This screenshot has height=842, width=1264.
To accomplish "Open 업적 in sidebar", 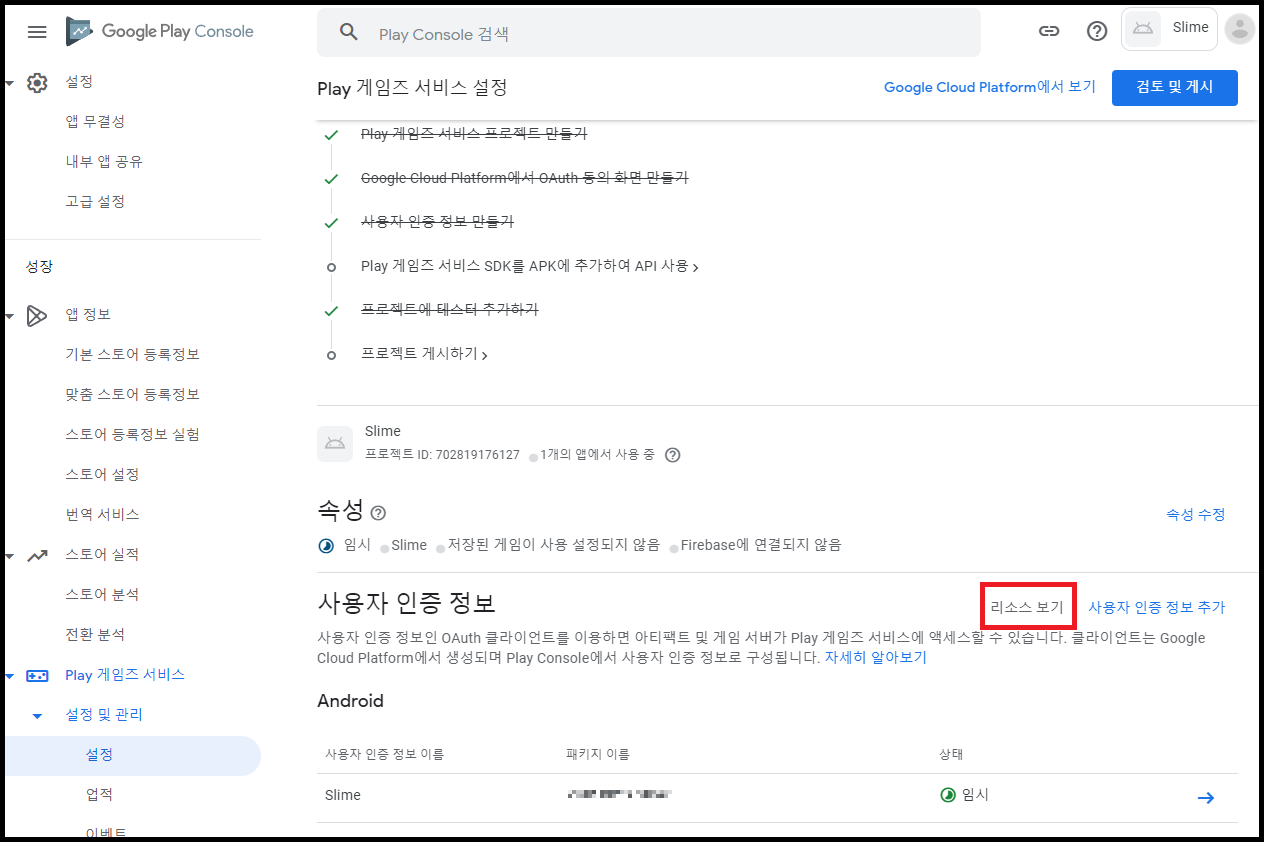I will [x=99, y=794].
